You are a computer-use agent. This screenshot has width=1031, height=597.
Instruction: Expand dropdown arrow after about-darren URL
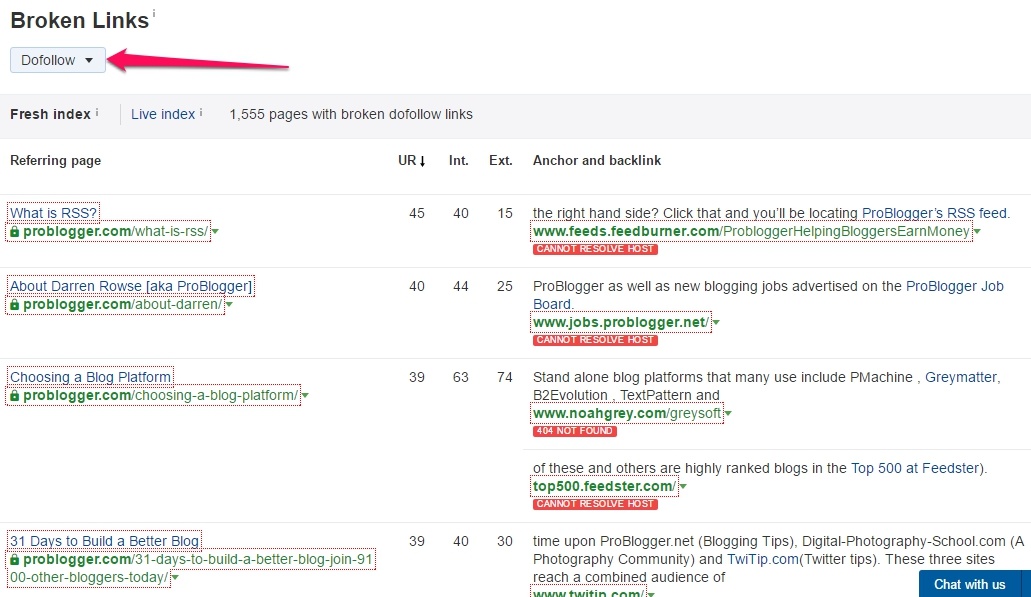(229, 304)
